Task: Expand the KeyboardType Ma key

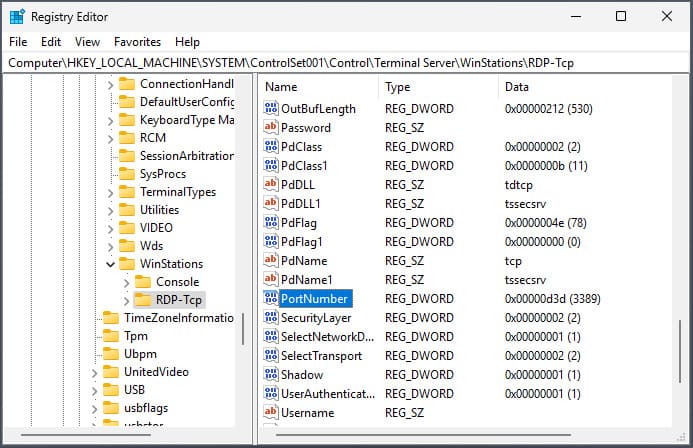Action: (110, 121)
